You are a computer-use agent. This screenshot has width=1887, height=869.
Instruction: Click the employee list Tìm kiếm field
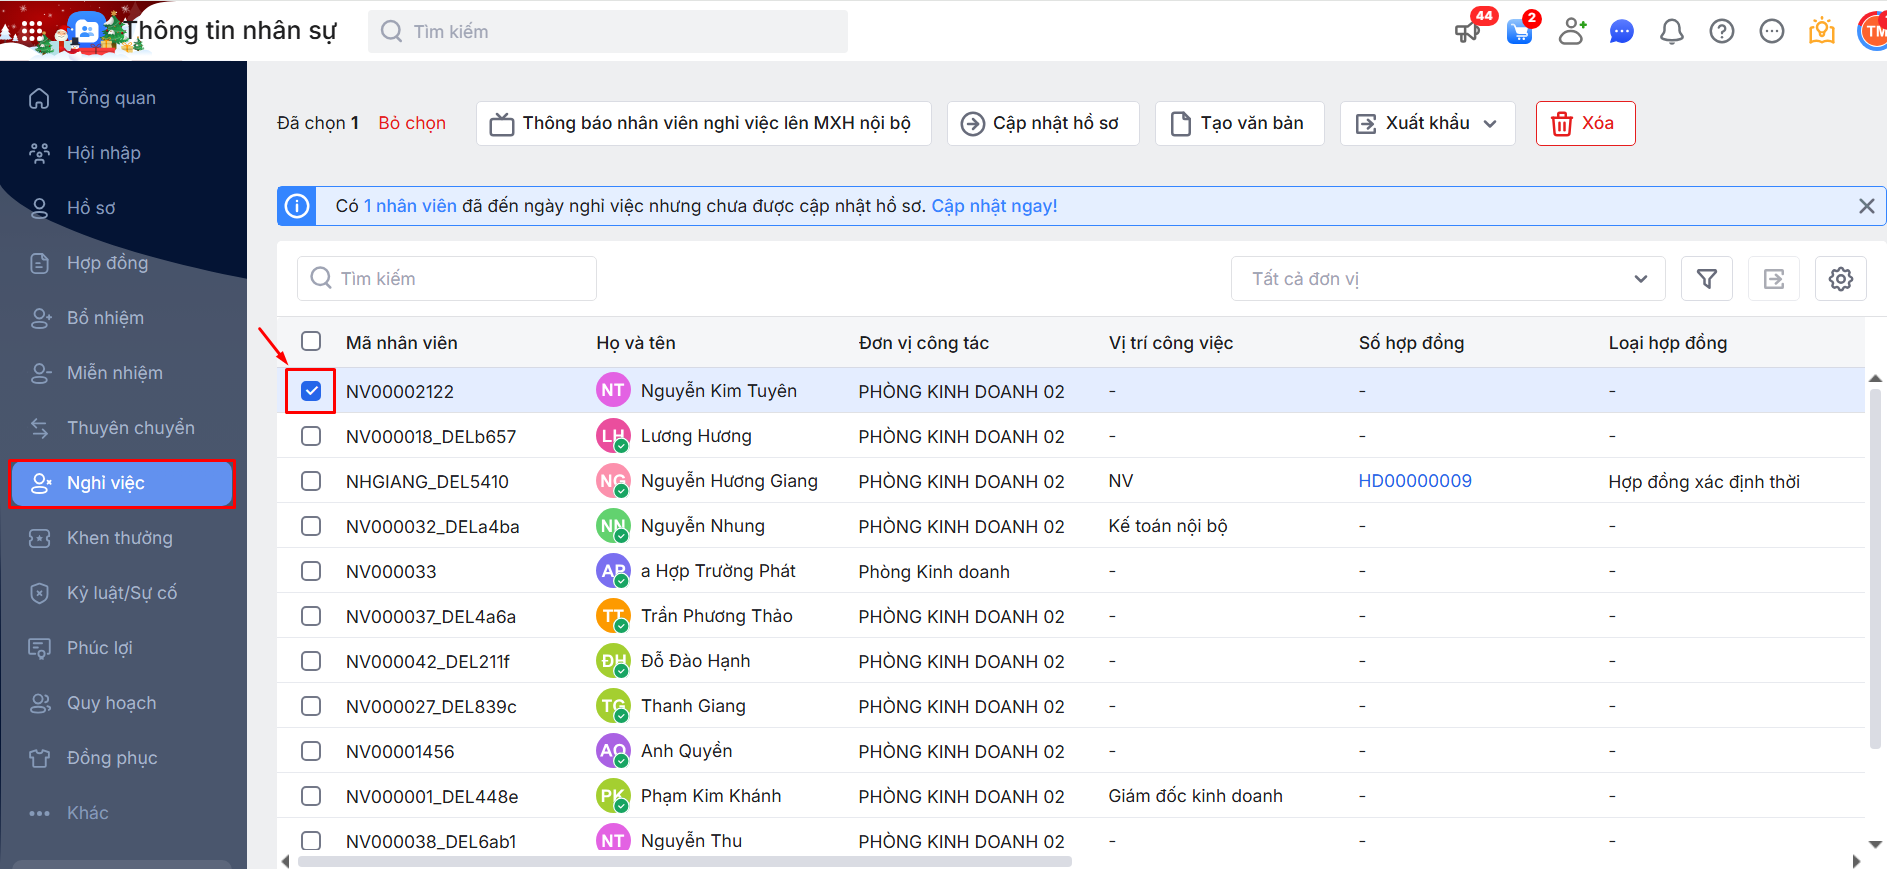(x=447, y=279)
